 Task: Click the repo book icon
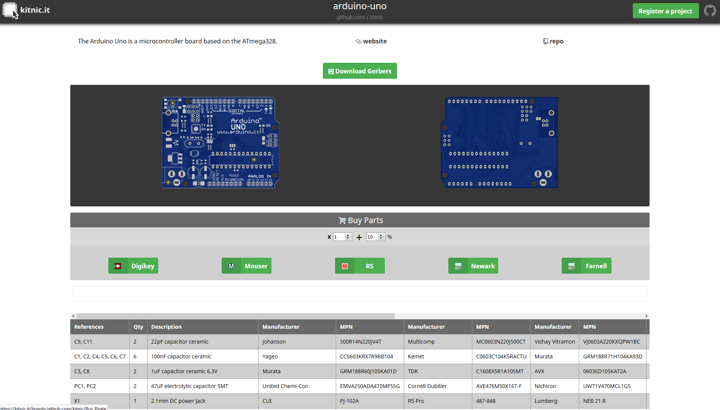(x=546, y=41)
